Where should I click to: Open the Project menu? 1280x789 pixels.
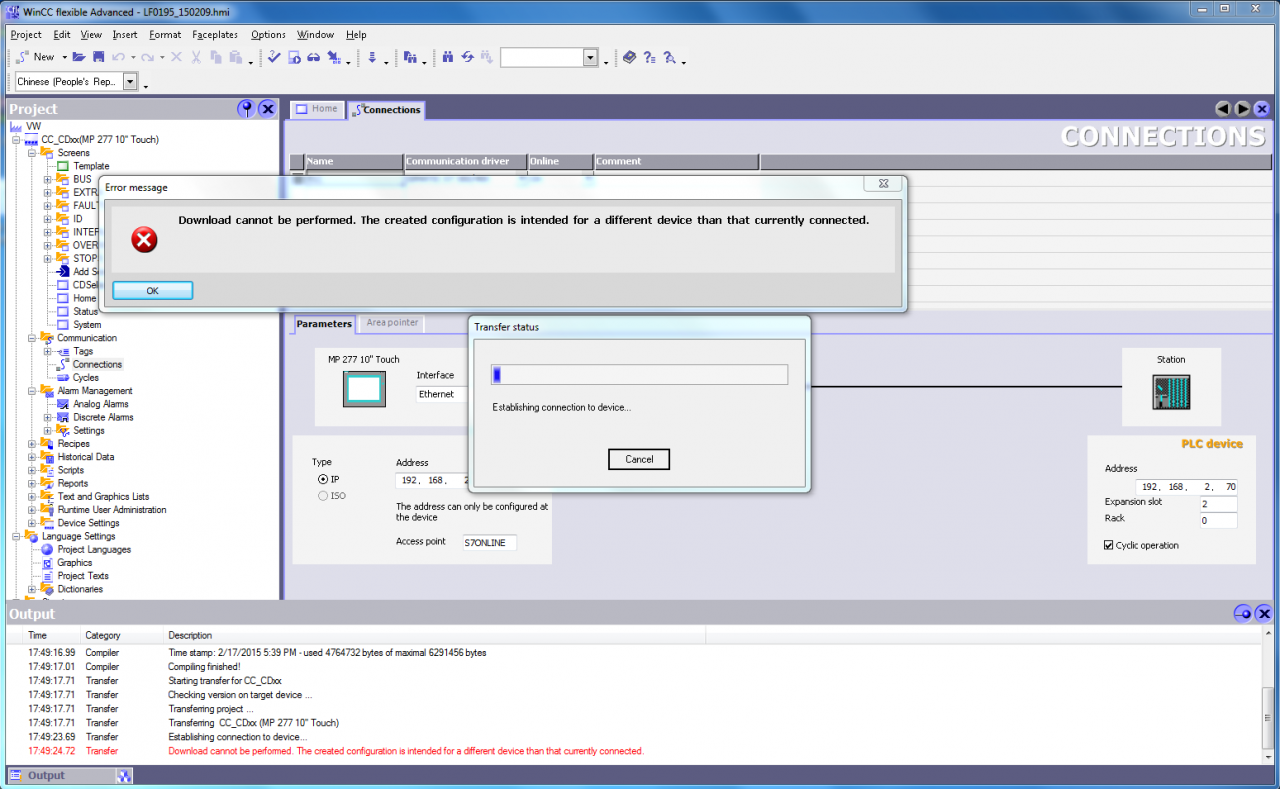[26, 34]
